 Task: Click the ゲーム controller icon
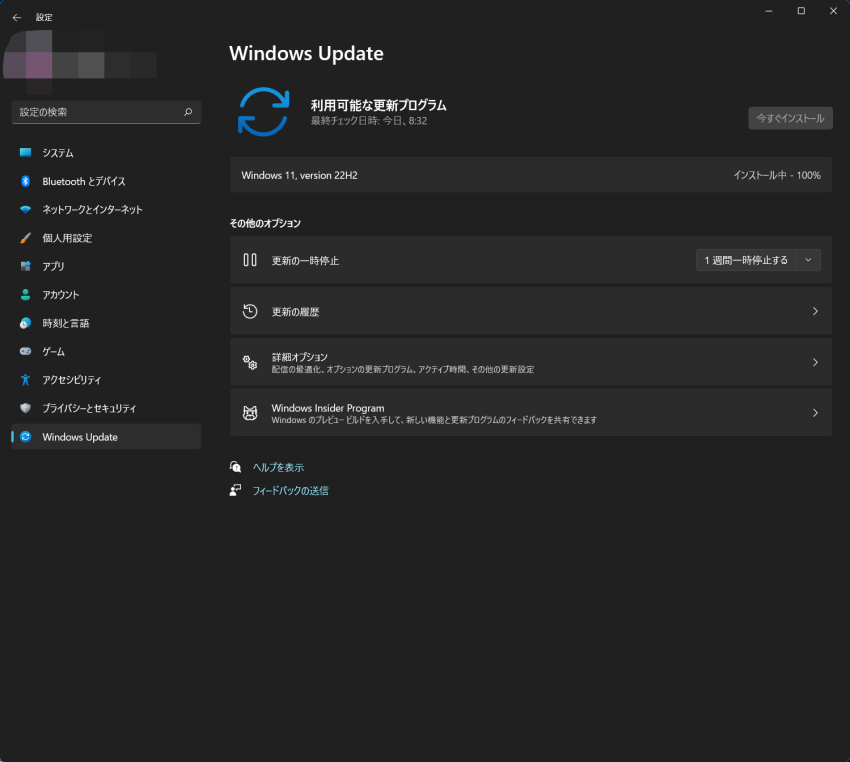[25, 351]
